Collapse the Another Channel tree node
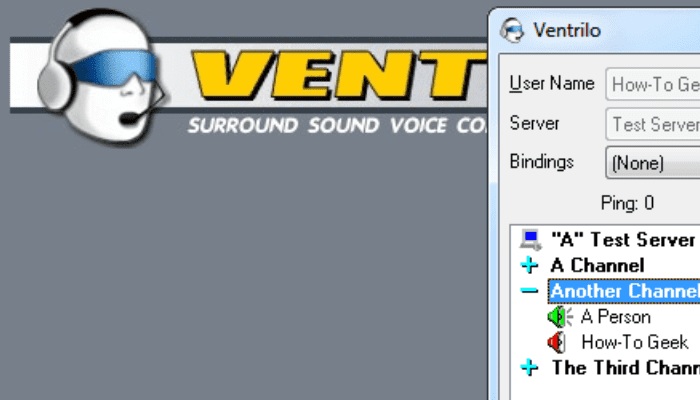 [x=529, y=291]
